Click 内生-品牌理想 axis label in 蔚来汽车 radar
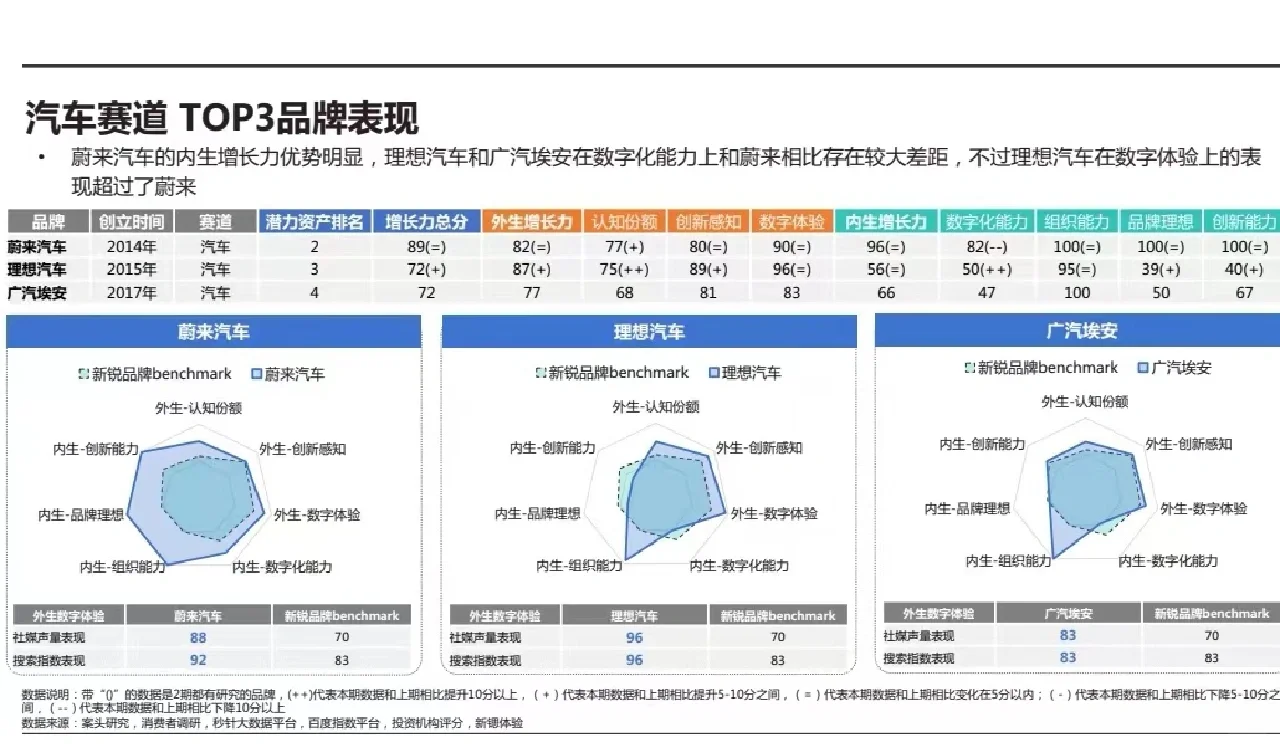 click(x=81, y=515)
